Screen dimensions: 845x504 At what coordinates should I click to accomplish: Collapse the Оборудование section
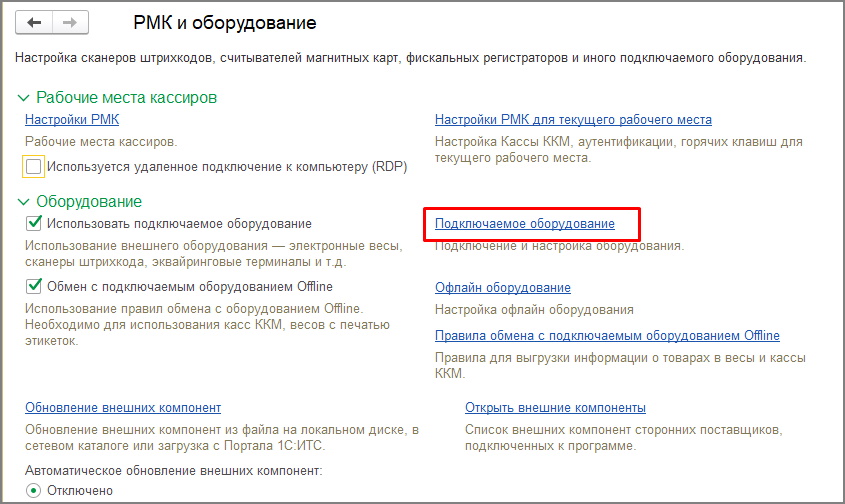[x=23, y=202]
